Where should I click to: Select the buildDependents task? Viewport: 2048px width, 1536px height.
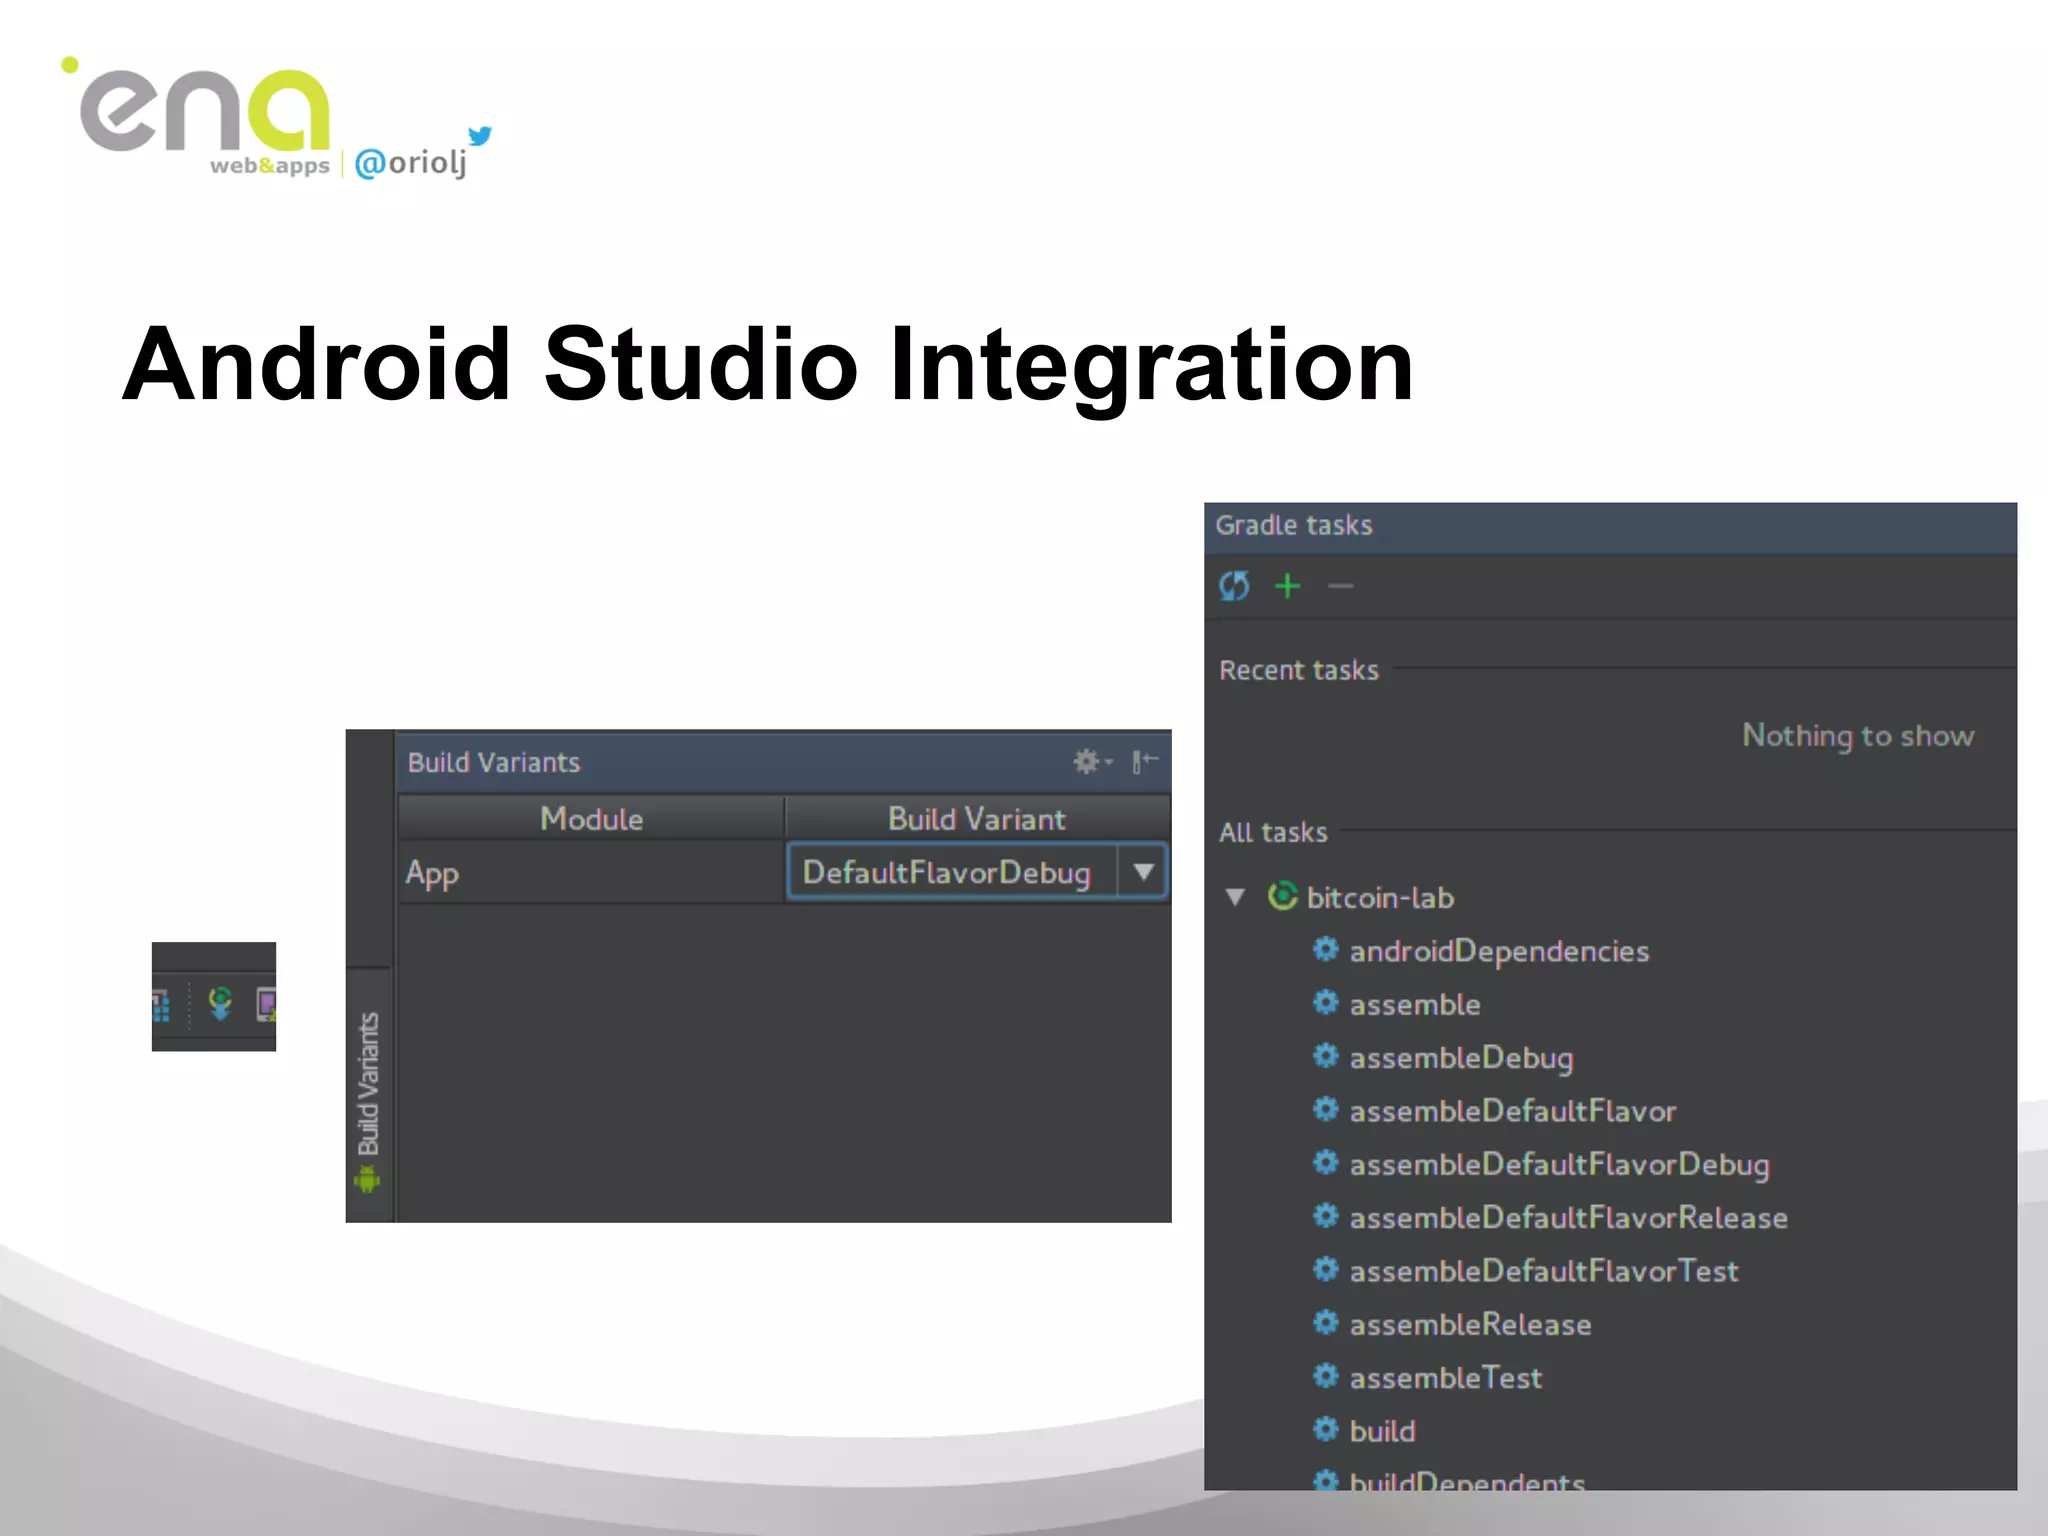click(1467, 1480)
